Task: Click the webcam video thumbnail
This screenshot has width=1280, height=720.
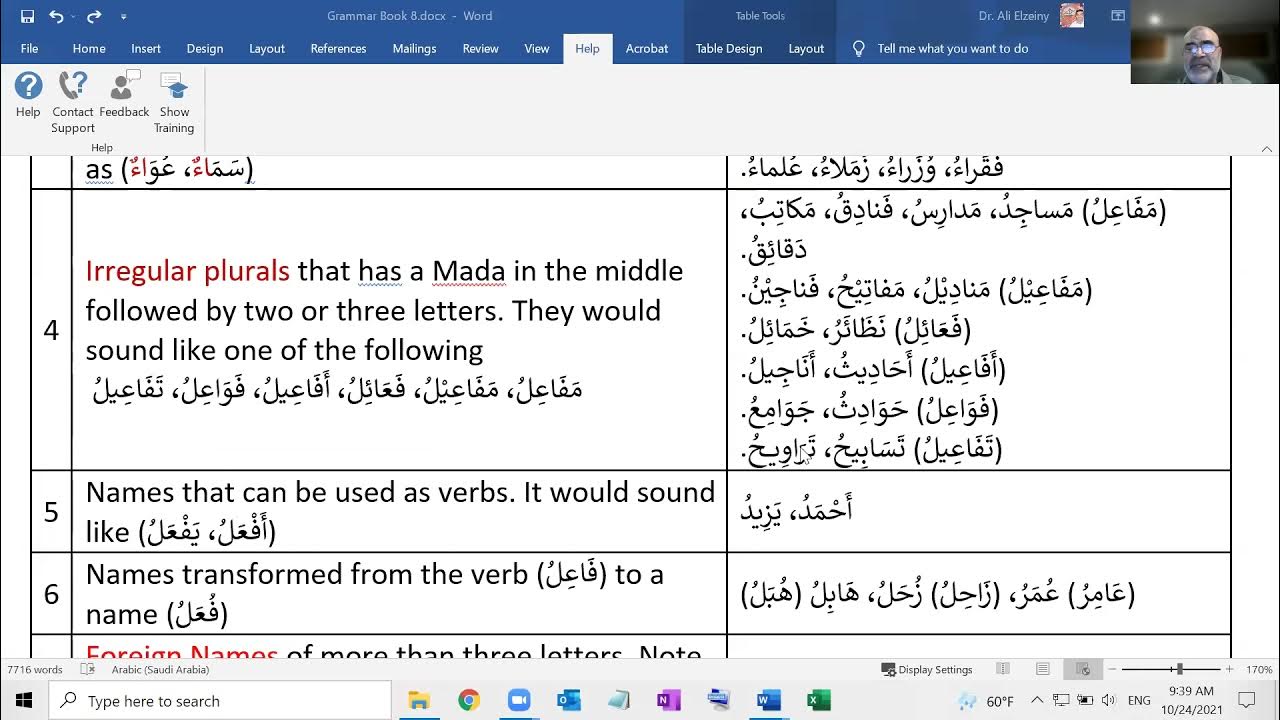Action: click(1205, 41)
